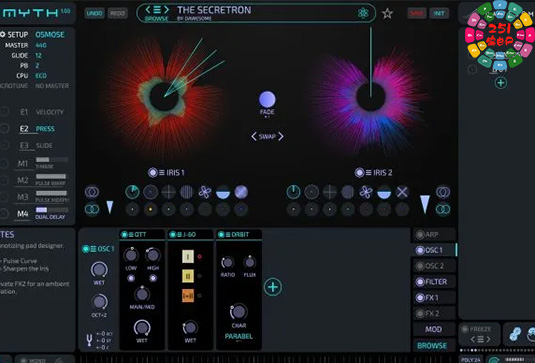Go to the next preset with the right chevron
This screenshot has width=535, height=363.
click(167, 10)
